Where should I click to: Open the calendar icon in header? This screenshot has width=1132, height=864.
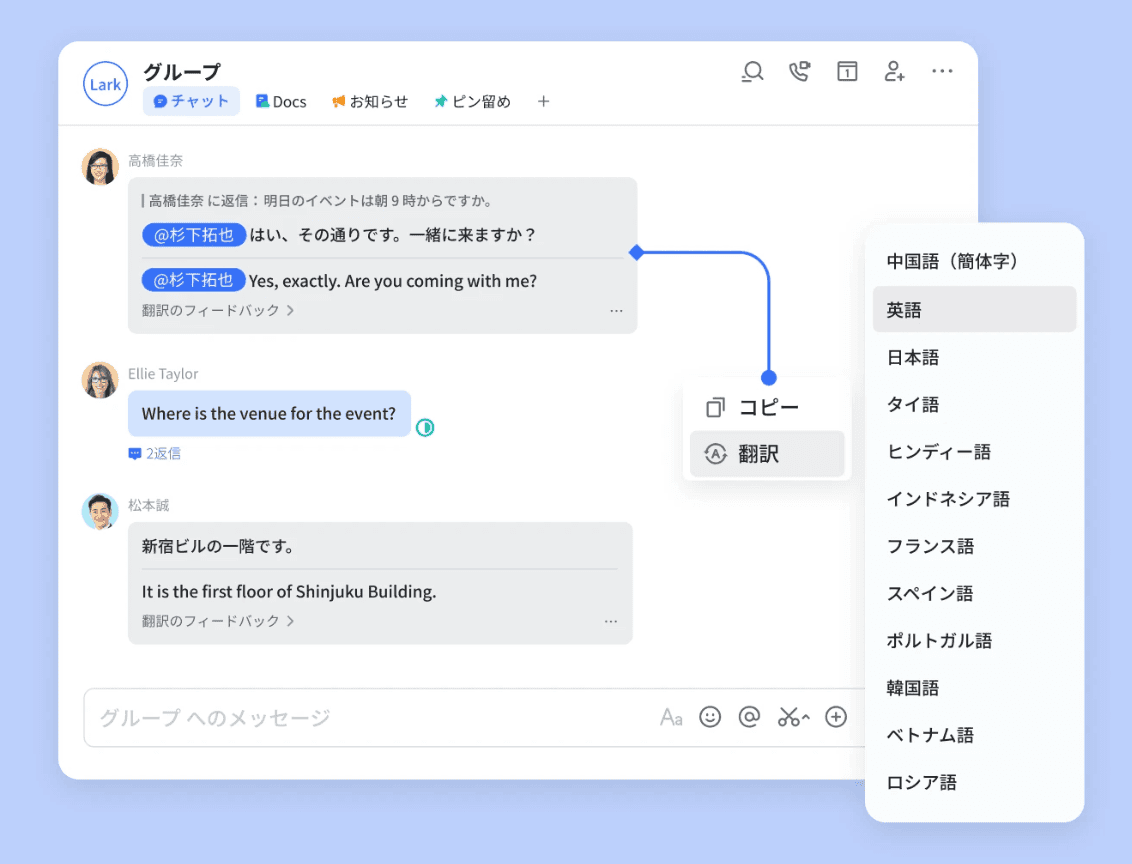click(847, 71)
